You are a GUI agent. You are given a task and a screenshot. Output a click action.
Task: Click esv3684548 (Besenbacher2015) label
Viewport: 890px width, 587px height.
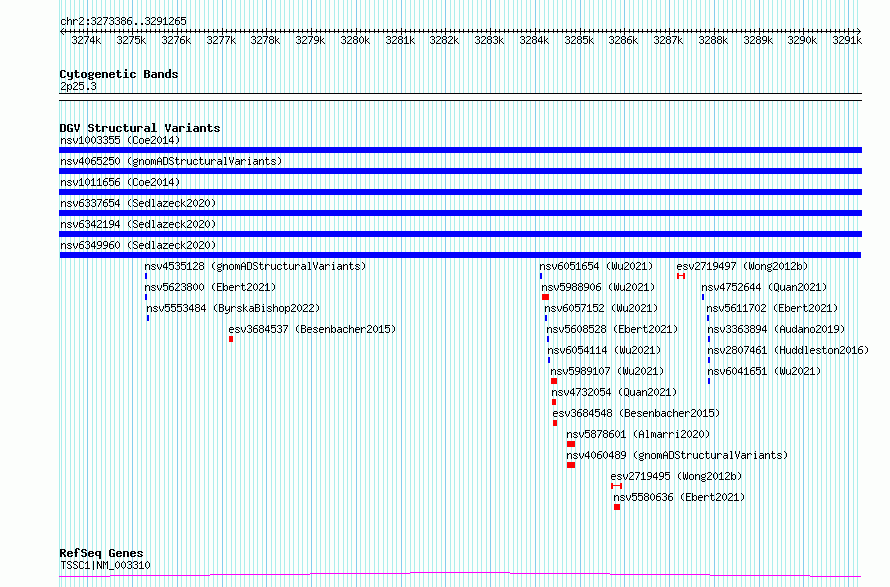(636, 413)
